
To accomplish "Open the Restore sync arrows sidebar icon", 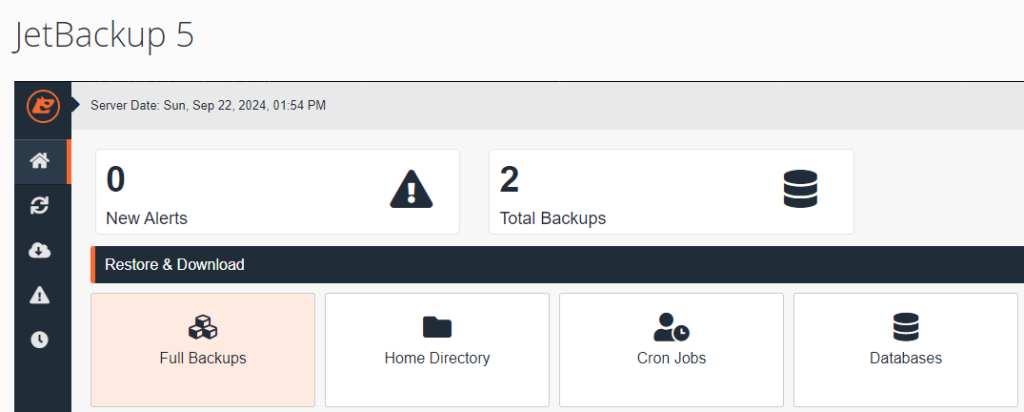I will [40, 206].
